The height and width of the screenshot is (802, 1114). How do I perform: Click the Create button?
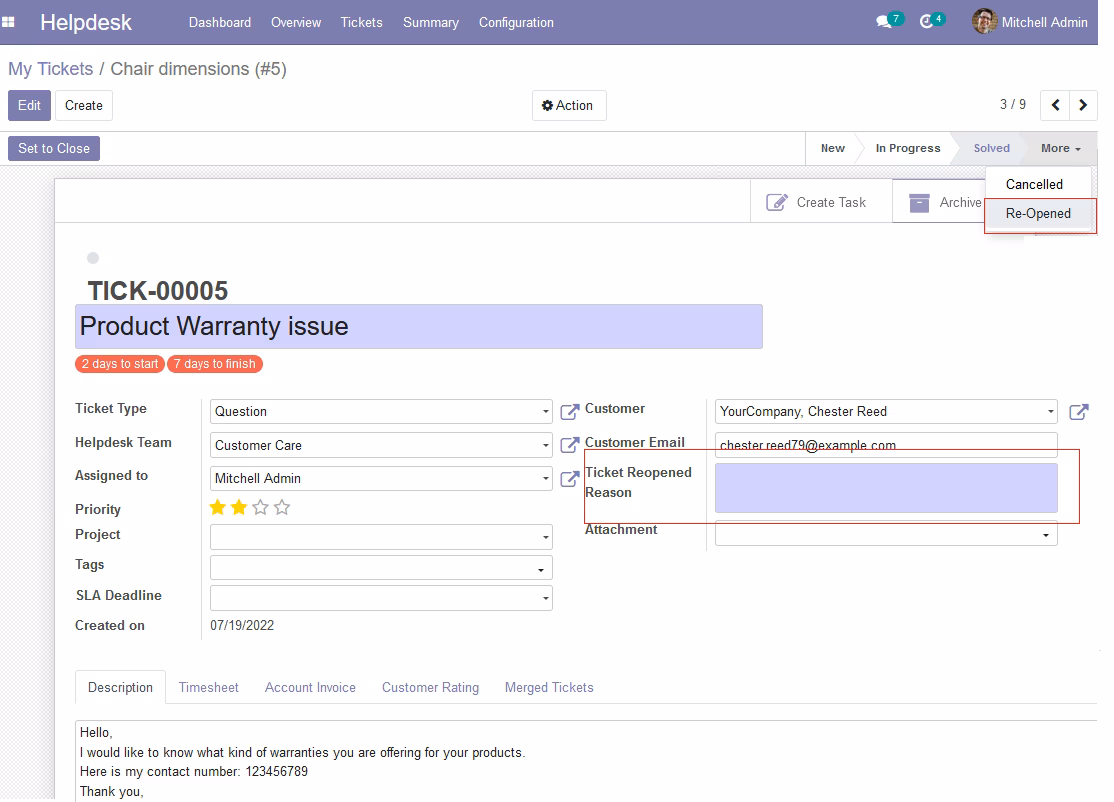coord(84,105)
